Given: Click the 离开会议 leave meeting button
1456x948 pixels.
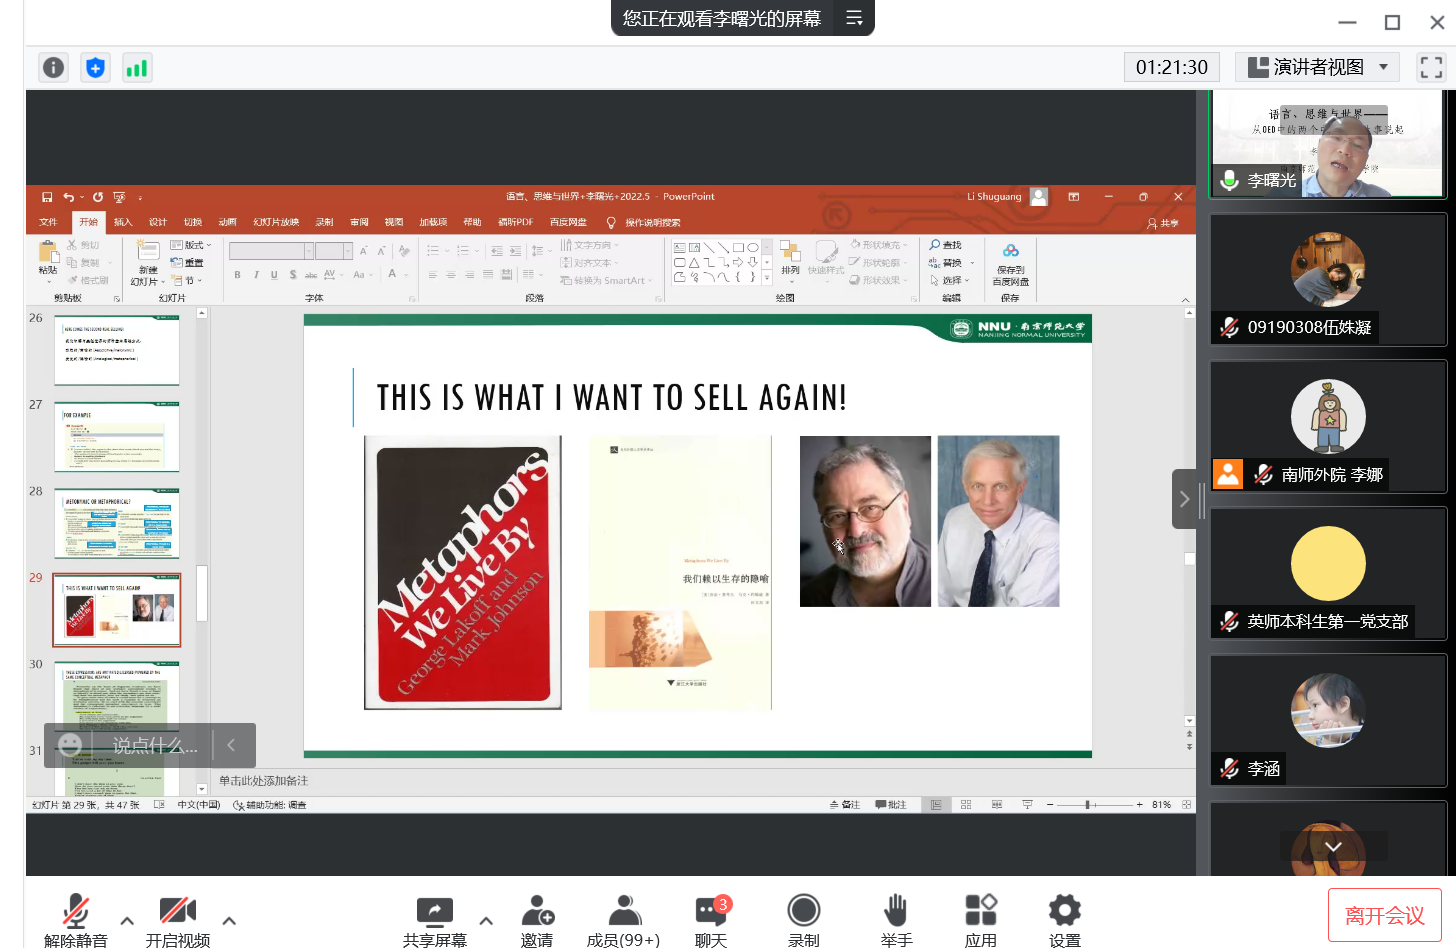Looking at the screenshot, I should (1384, 915).
